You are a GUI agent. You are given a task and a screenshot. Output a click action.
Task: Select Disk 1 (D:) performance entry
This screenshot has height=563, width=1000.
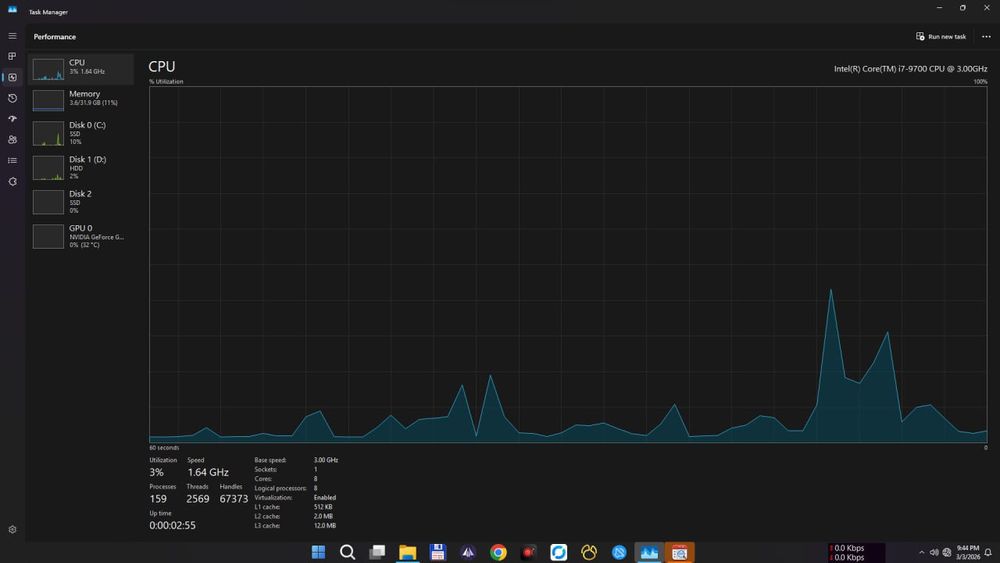coord(80,168)
